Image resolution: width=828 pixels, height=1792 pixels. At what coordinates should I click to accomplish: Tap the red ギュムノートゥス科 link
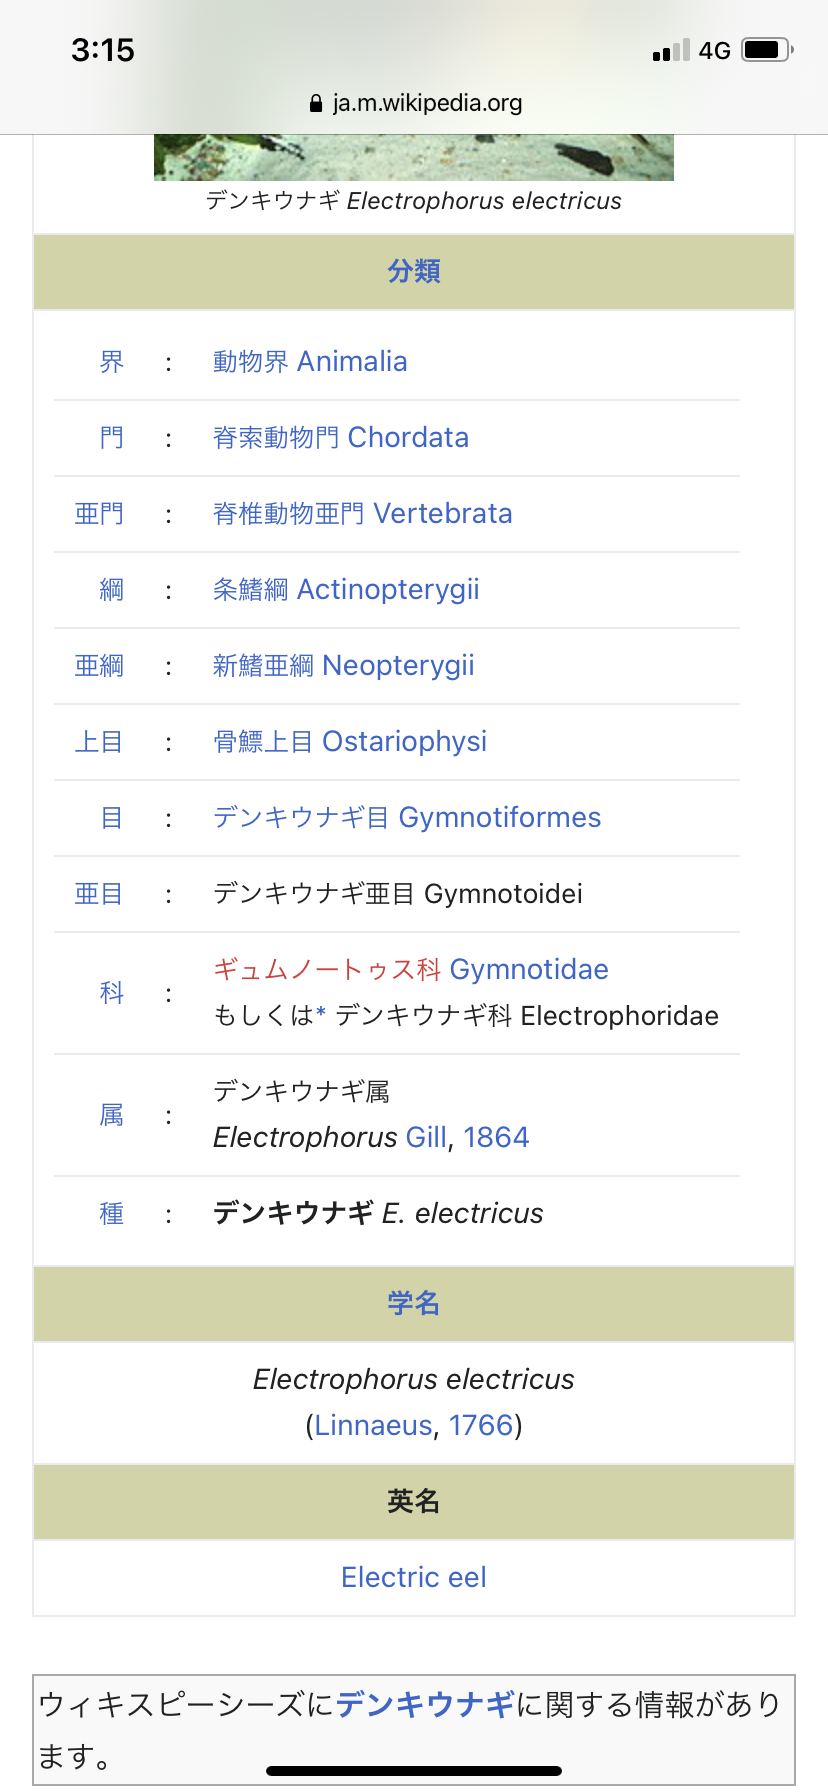[327, 970]
